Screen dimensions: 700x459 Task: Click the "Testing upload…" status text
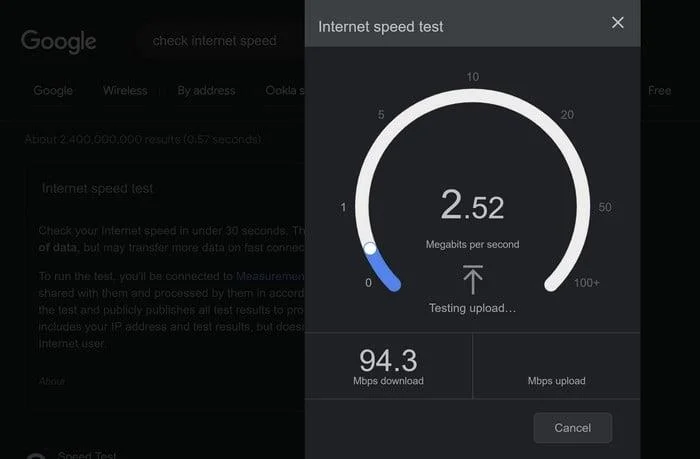(x=472, y=308)
